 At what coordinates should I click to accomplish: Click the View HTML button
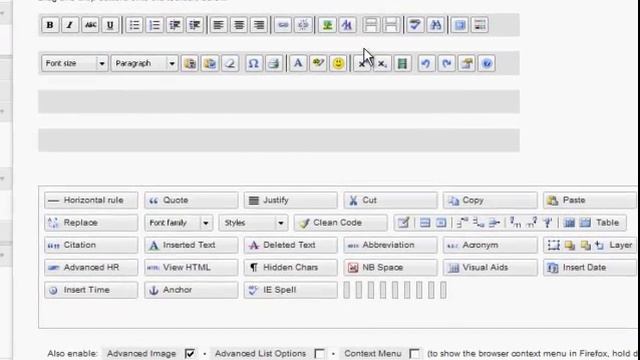click(x=191, y=268)
